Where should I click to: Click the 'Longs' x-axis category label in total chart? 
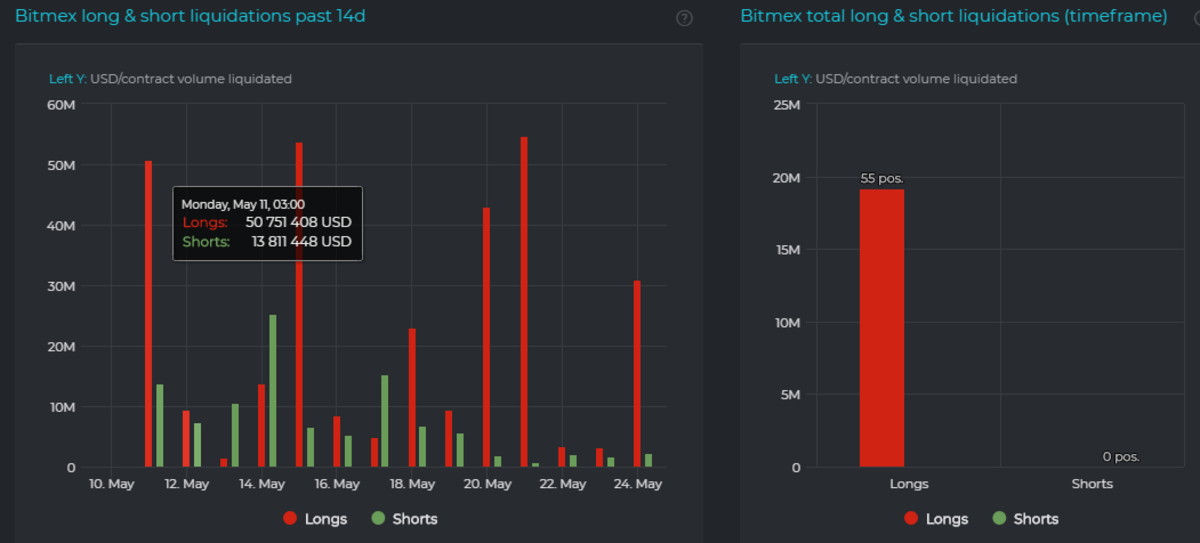tap(909, 484)
